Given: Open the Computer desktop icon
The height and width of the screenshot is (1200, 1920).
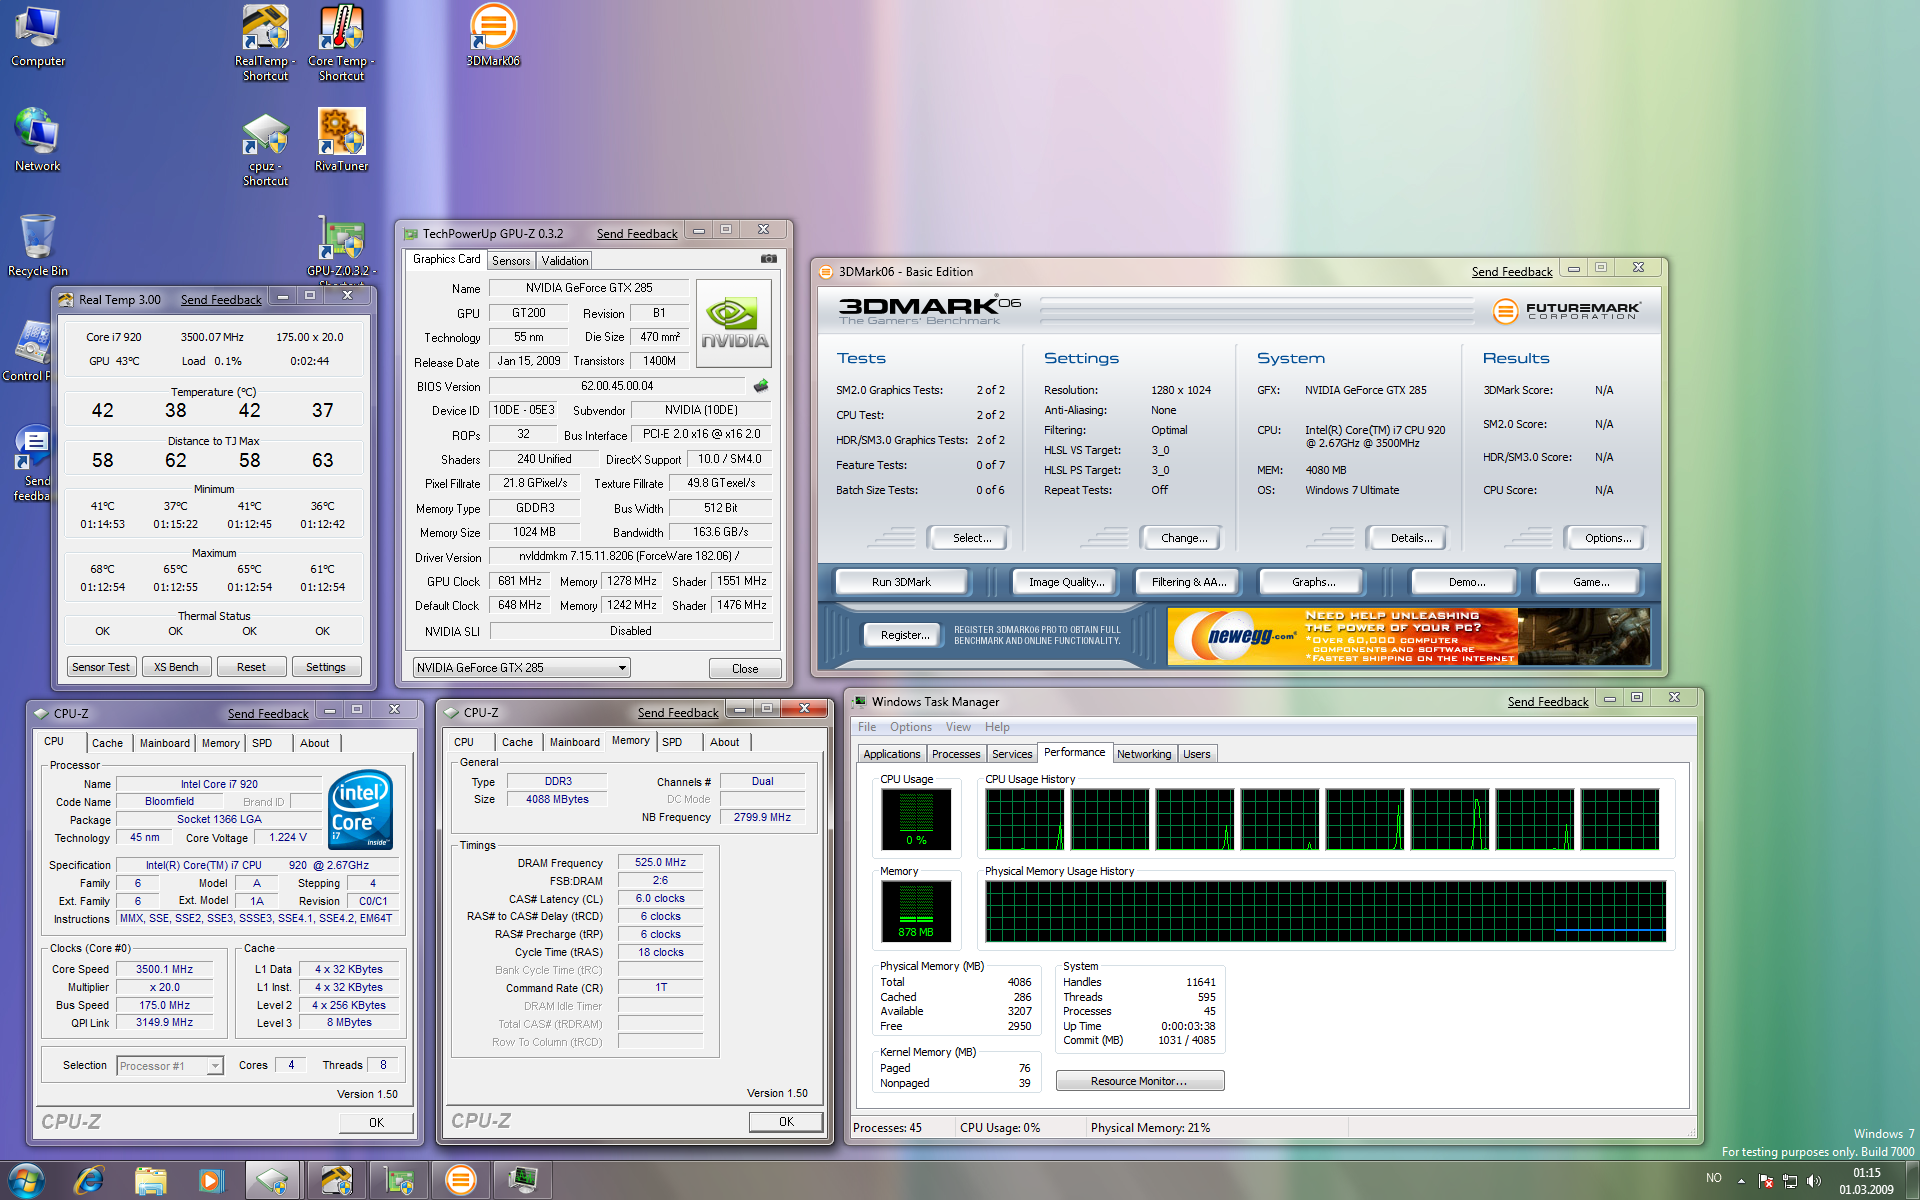Looking at the screenshot, I should [x=37, y=37].
